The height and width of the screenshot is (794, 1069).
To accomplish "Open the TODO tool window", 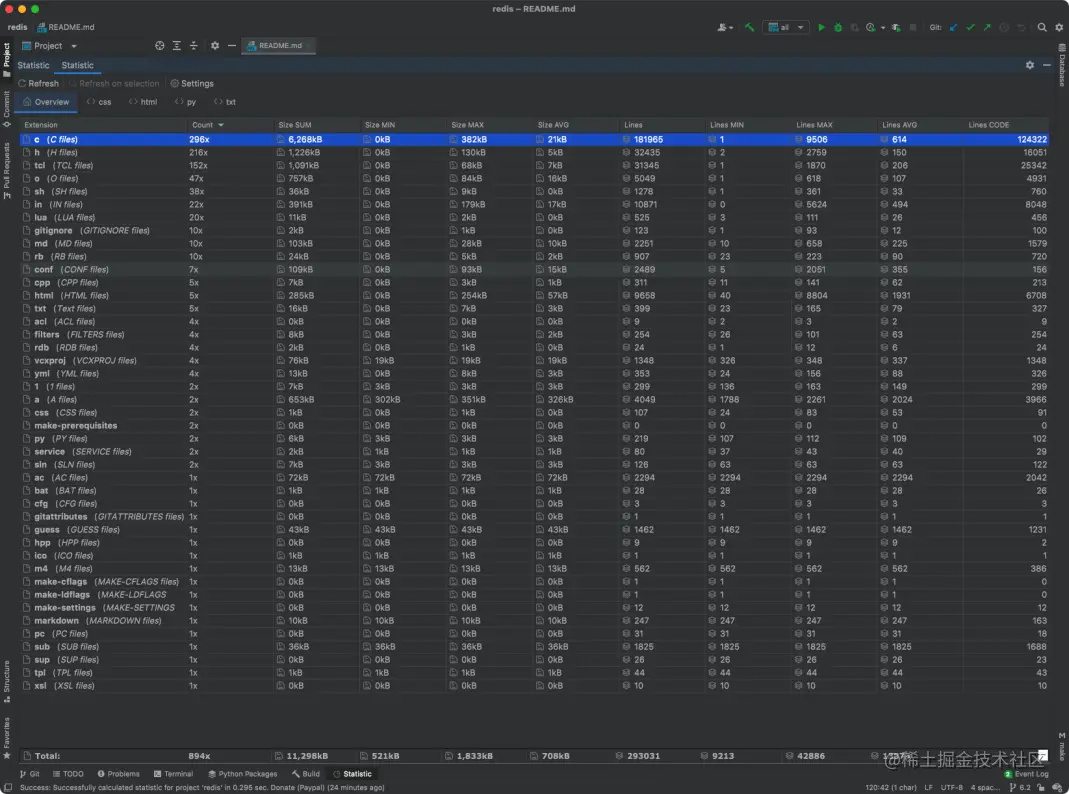I will [68, 774].
